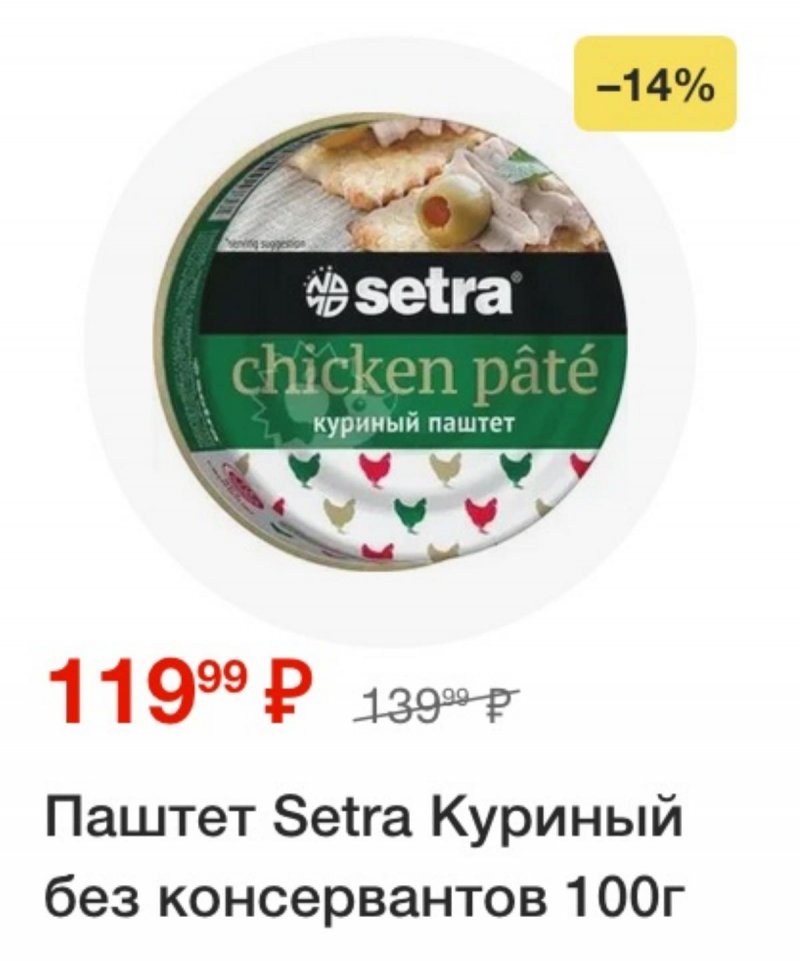Click the small serving suggestion note on the can
800x961 pixels.
pos(267,243)
